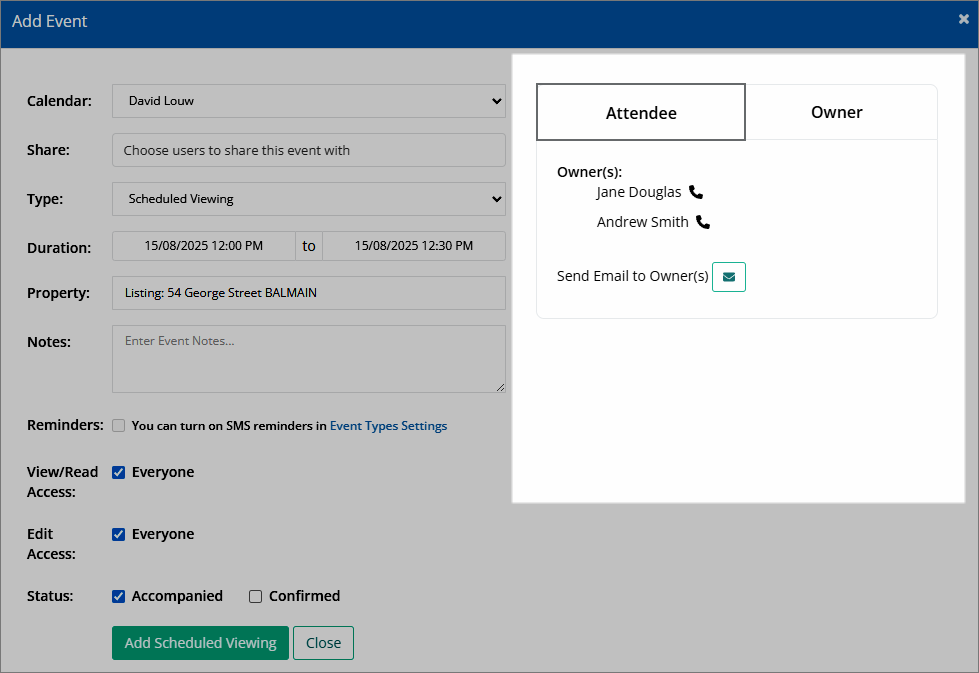Click the Close button
Screen dimensions: 979x673
[x=323, y=643]
